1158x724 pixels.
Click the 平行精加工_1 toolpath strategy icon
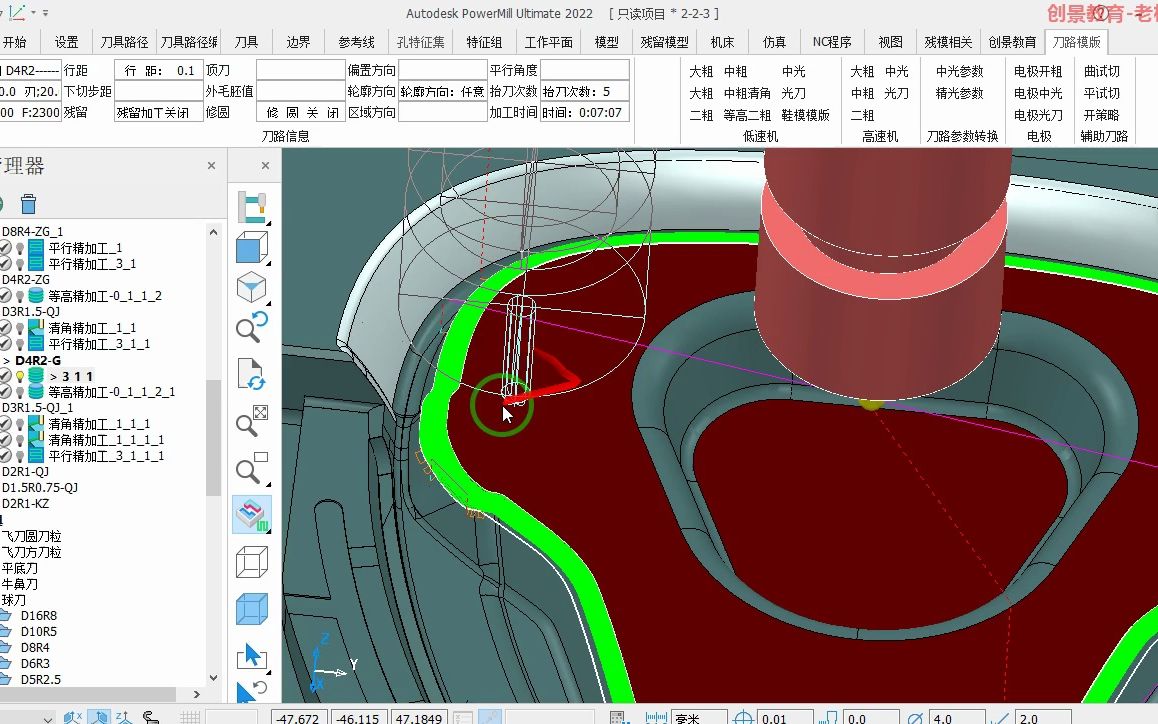pos(36,247)
